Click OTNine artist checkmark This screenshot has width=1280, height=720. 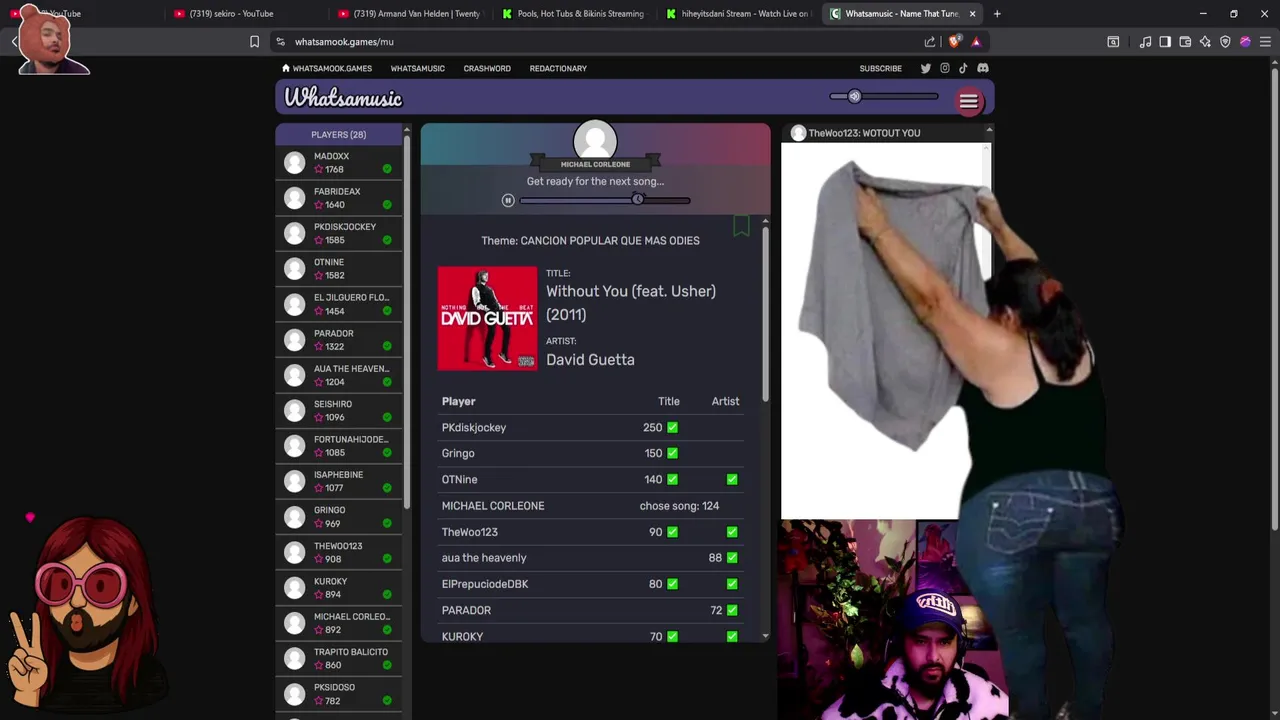732,479
